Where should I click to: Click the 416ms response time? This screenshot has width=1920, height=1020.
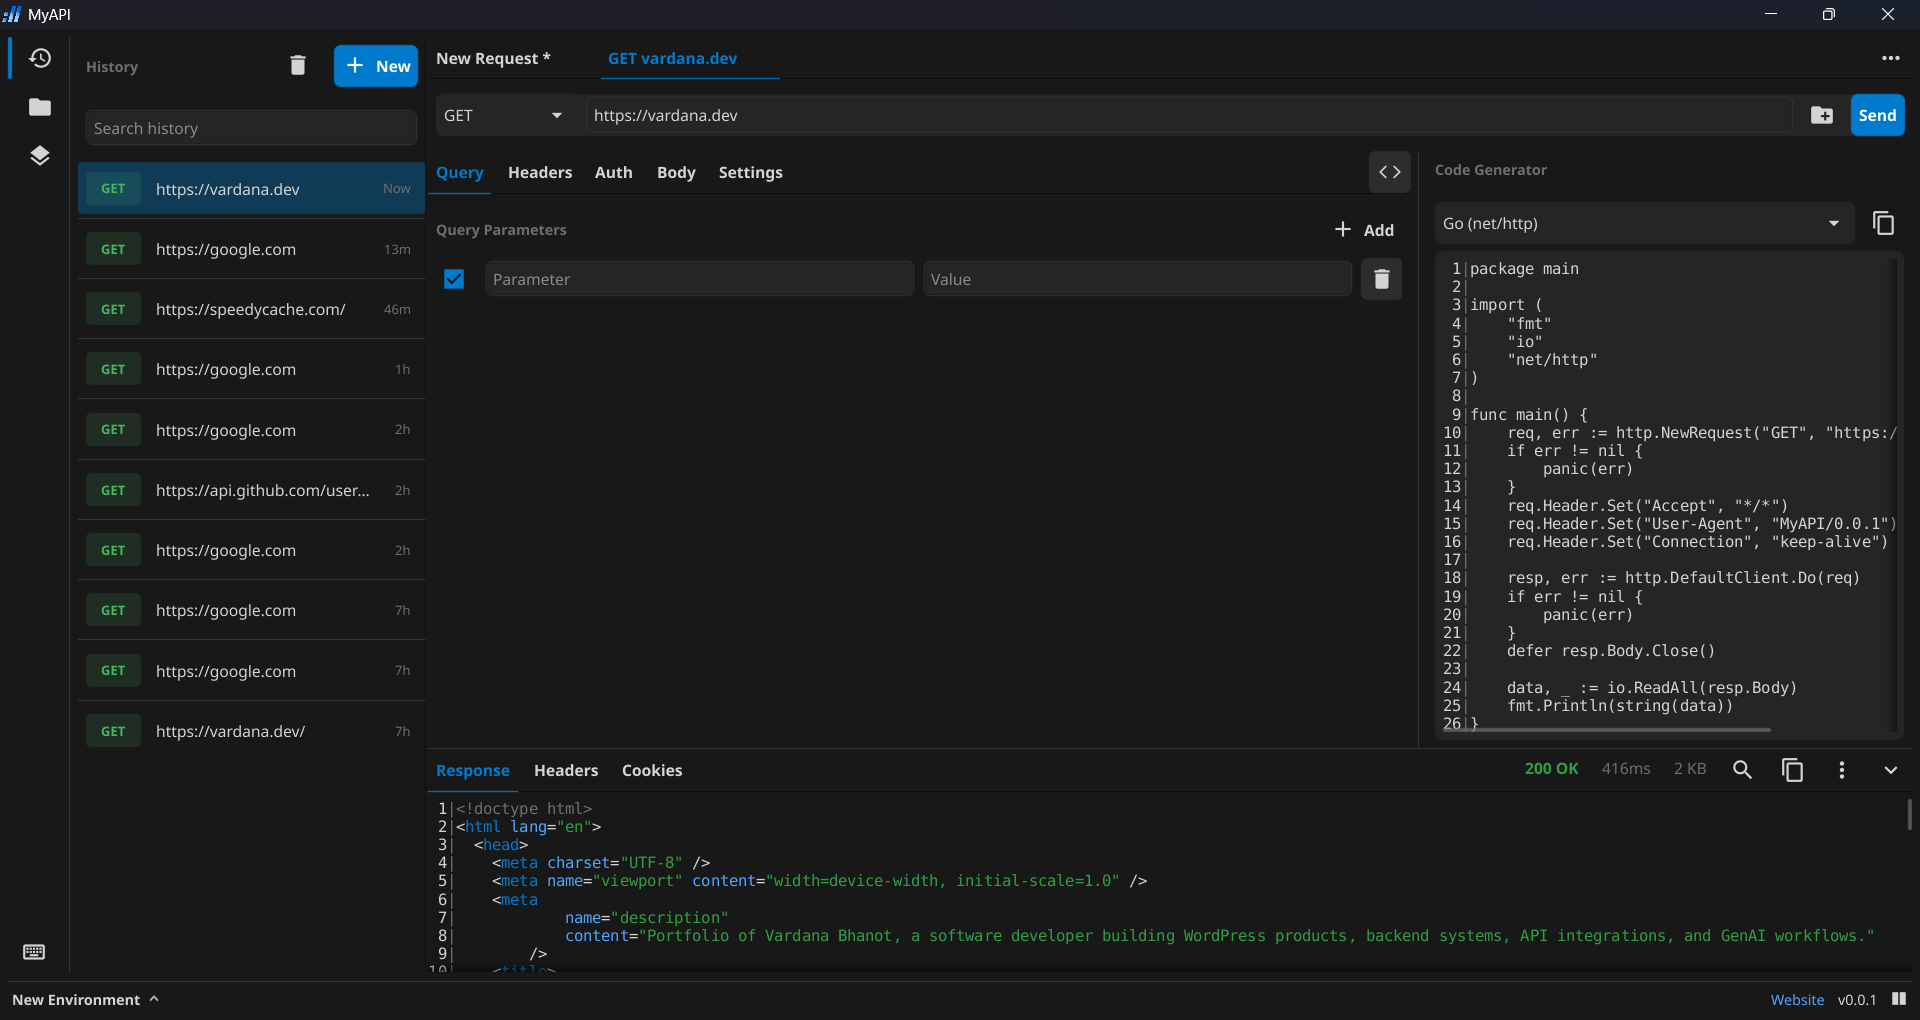coord(1626,768)
